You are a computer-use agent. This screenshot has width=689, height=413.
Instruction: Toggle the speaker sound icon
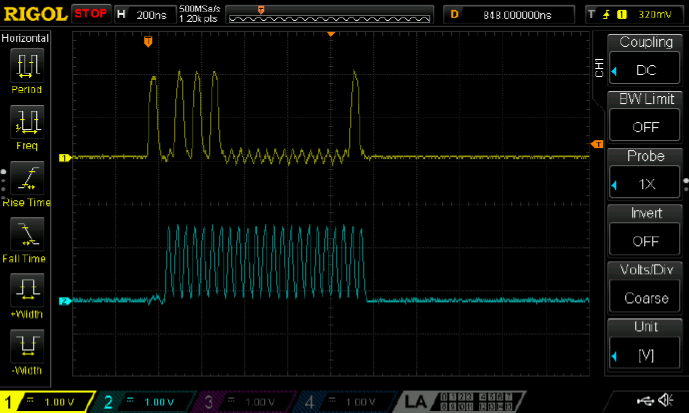(666, 400)
